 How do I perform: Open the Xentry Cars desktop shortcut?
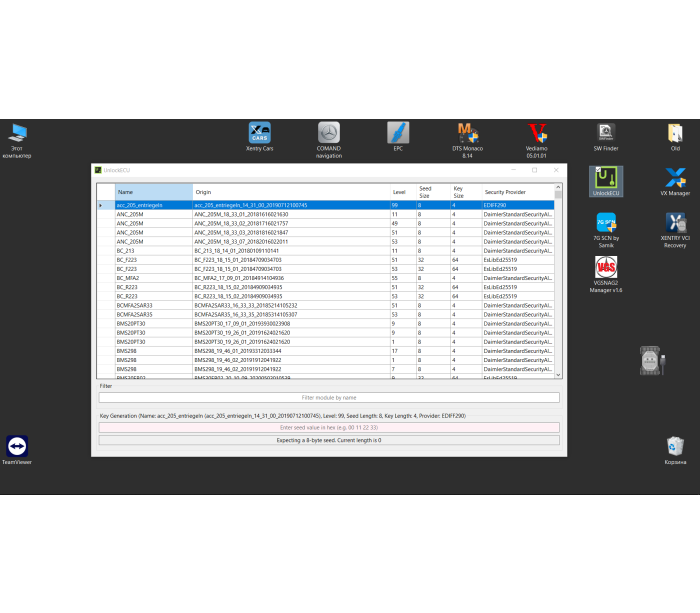coord(259,133)
